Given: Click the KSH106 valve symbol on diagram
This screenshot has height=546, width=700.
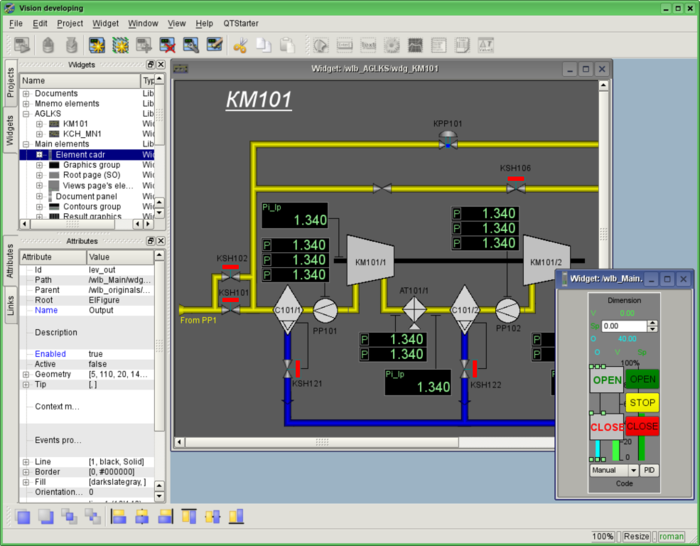Looking at the screenshot, I should [515, 186].
